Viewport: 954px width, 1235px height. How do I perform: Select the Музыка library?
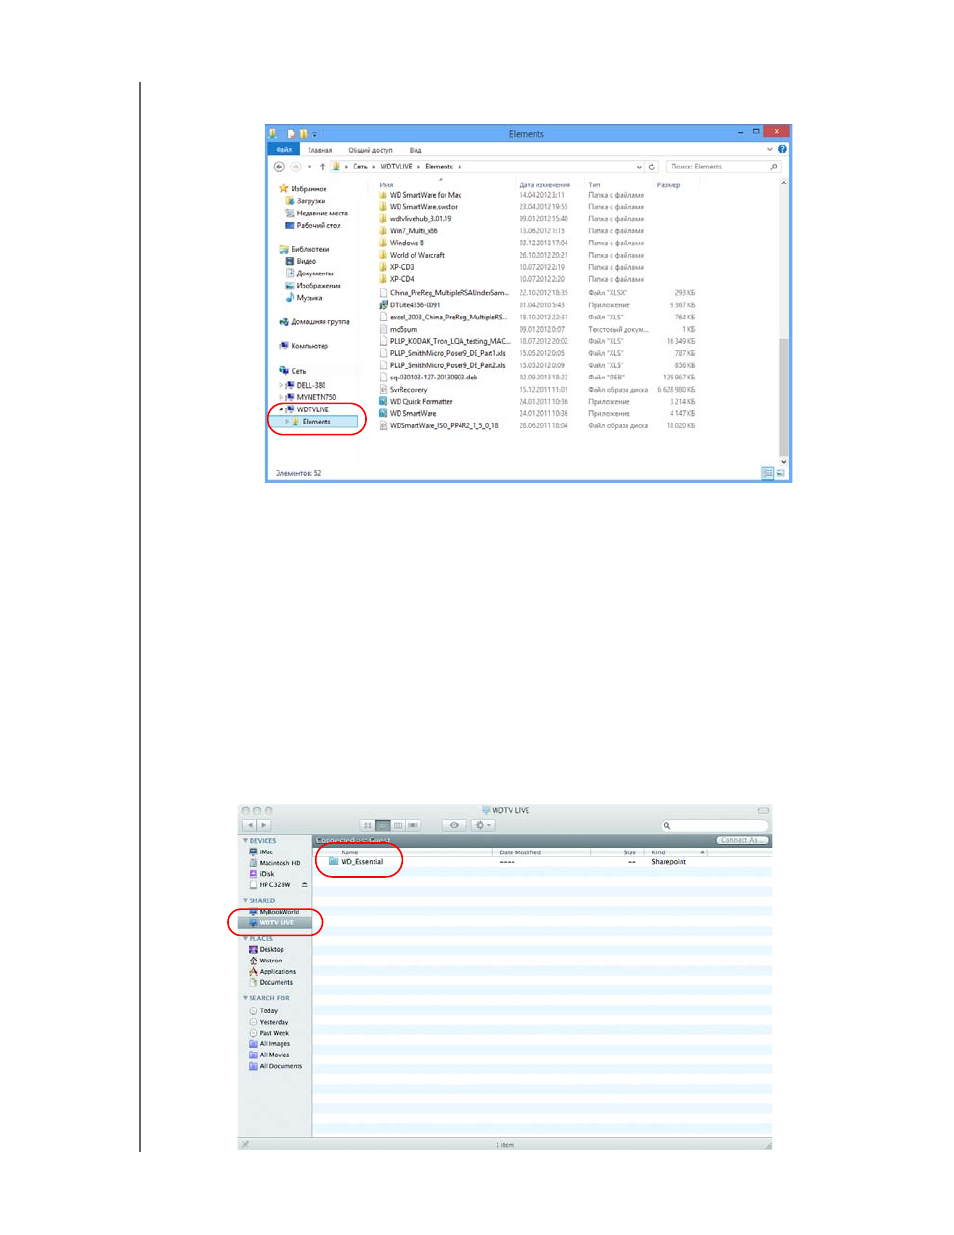click(x=304, y=297)
